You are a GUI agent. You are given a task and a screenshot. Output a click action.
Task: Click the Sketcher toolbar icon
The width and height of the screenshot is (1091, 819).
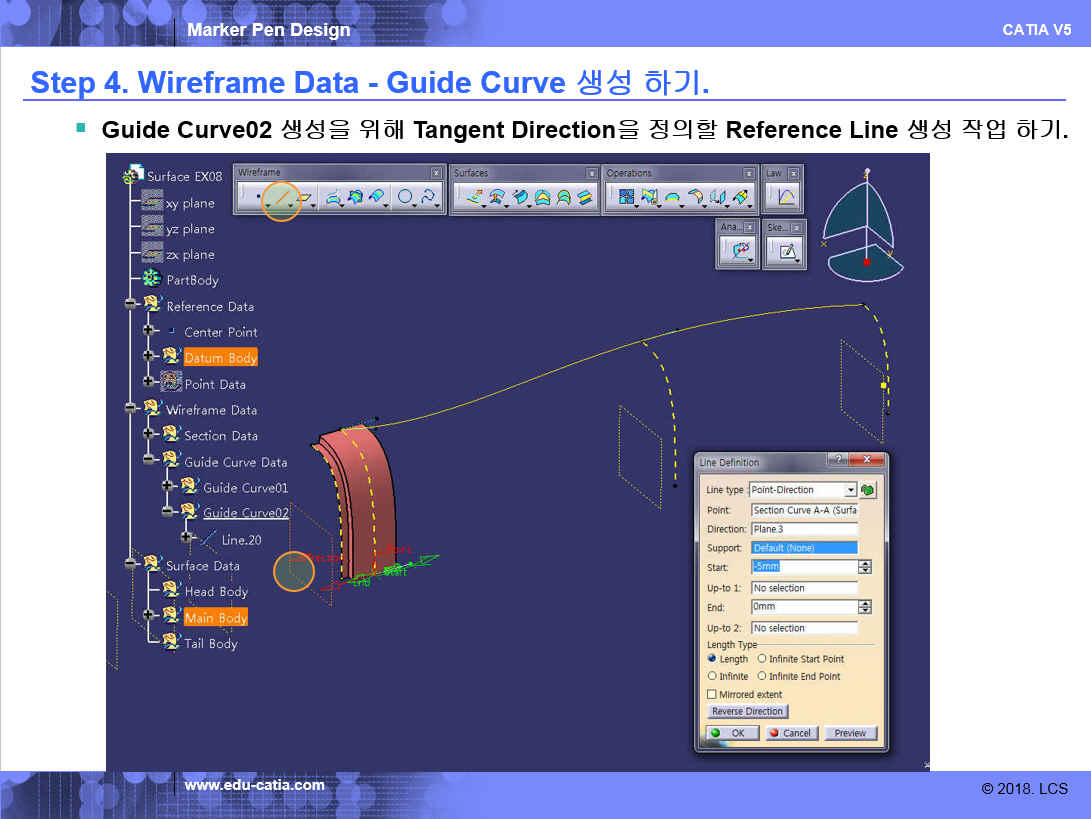[x=787, y=252]
